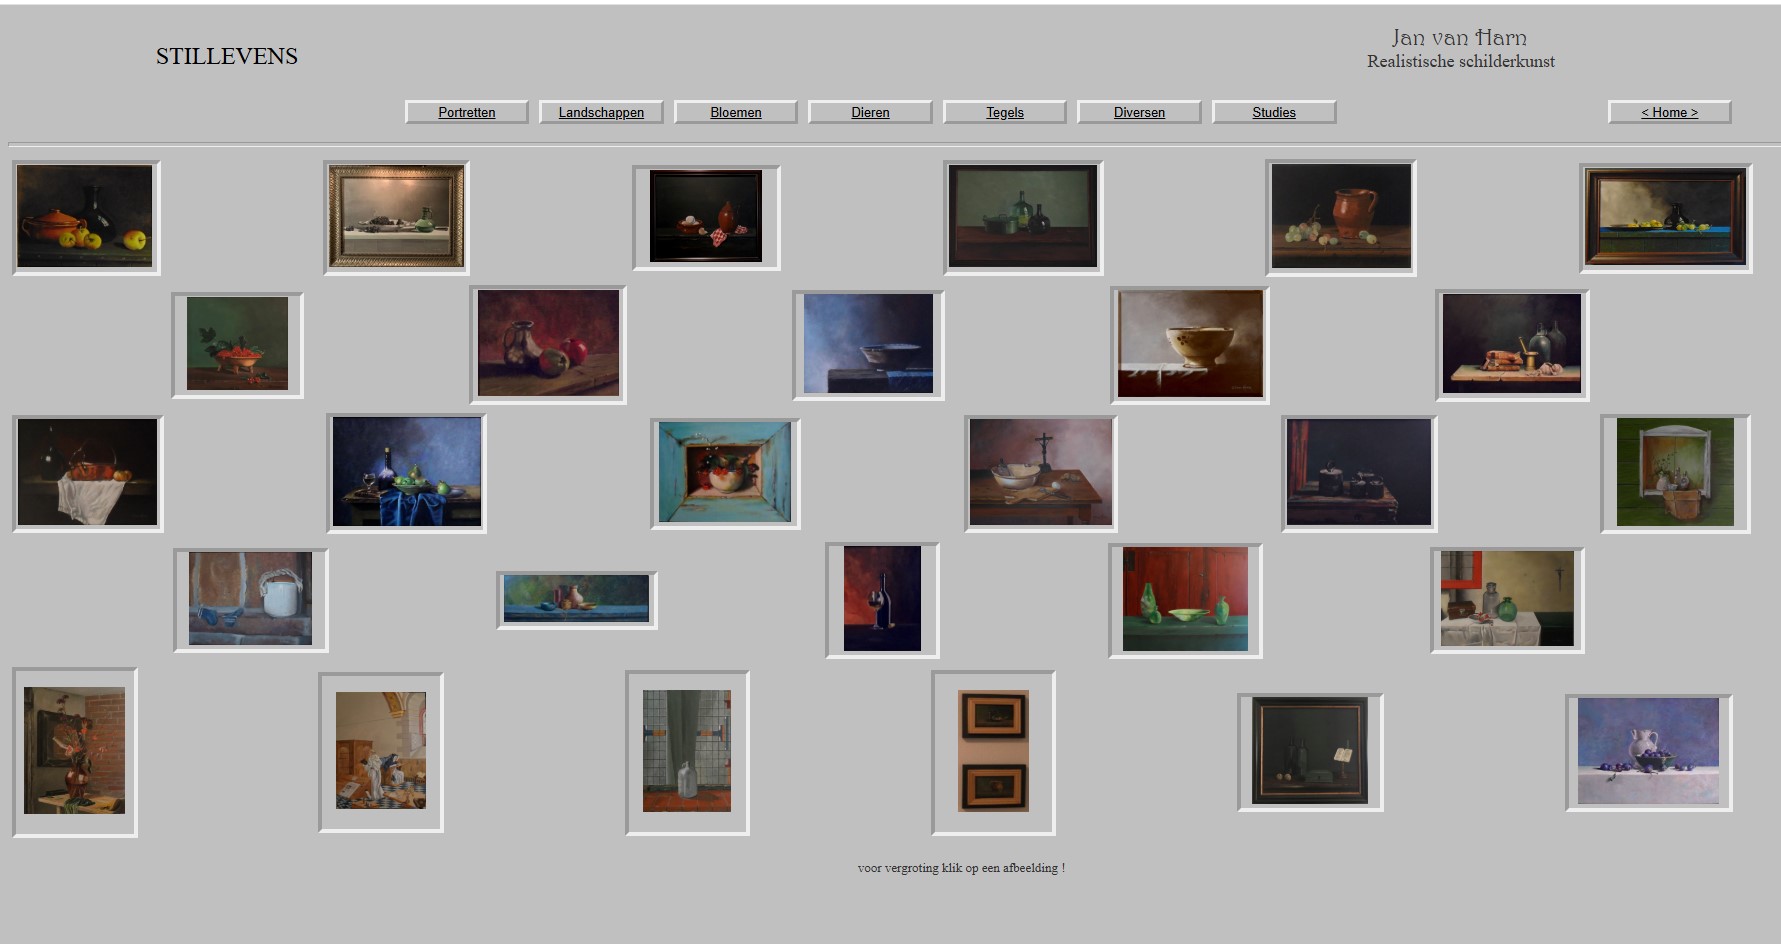Open the turquoise wooden niche fruit bowl painting
The height and width of the screenshot is (944, 1781).
[725, 473]
